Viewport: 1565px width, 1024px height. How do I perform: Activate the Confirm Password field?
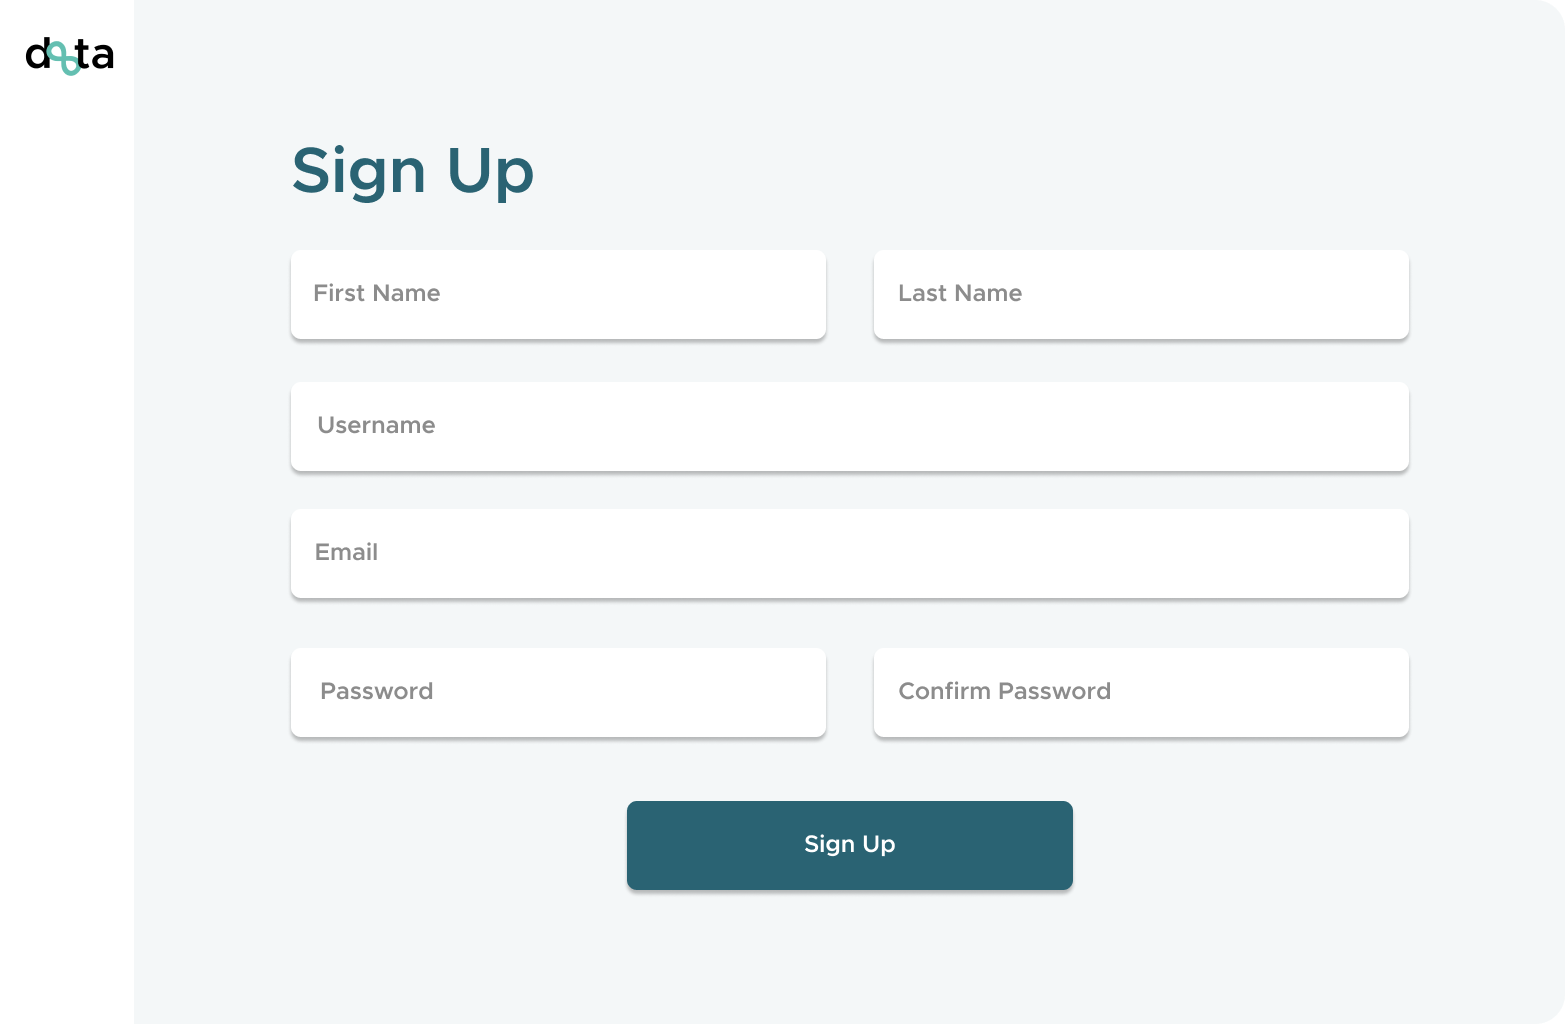coord(1141,692)
